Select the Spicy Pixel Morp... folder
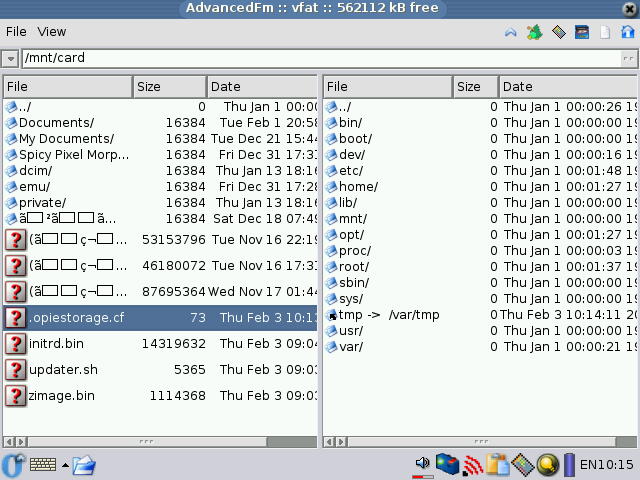640x480 pixels. [x=160, y=155]
